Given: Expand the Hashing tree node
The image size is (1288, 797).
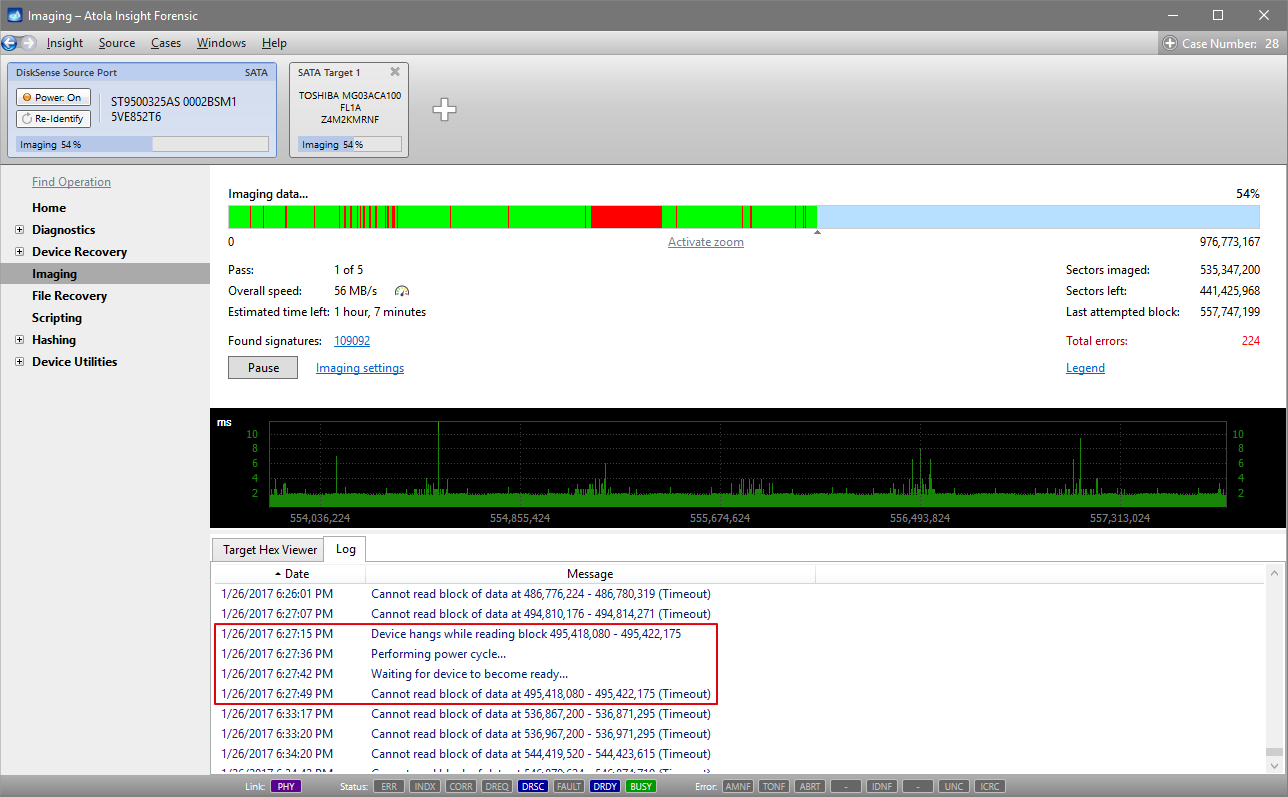Looking at the screenshot, I should pyautogui.click(x=20, y=340).
